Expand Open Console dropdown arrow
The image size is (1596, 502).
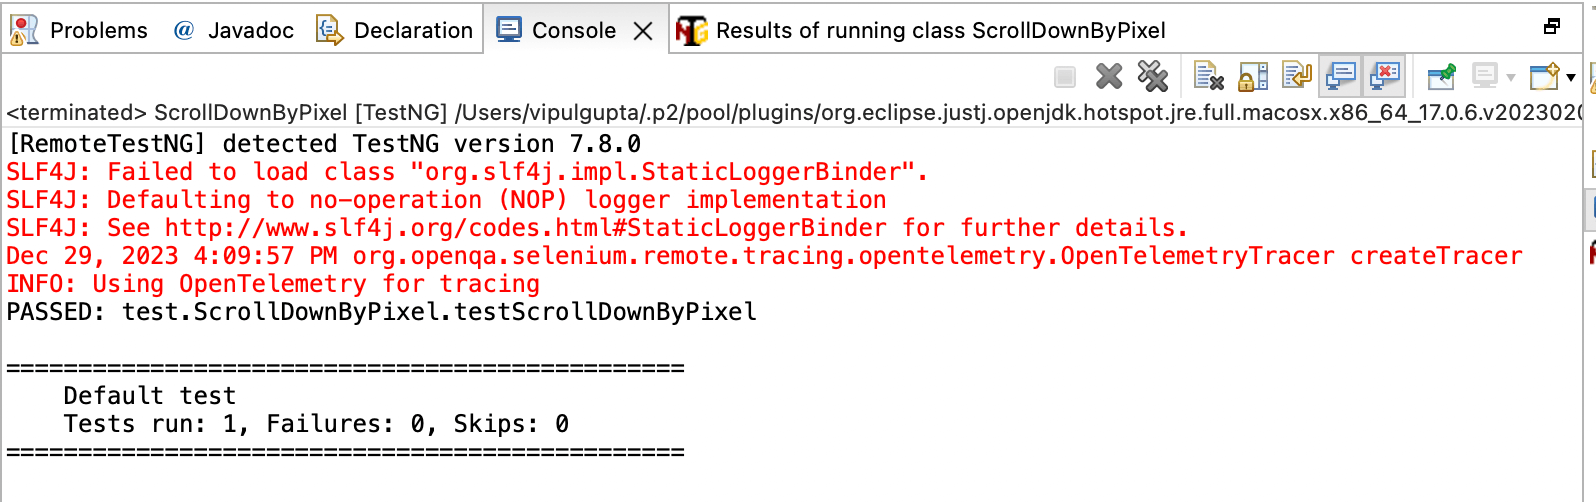tap(1571, 77)
